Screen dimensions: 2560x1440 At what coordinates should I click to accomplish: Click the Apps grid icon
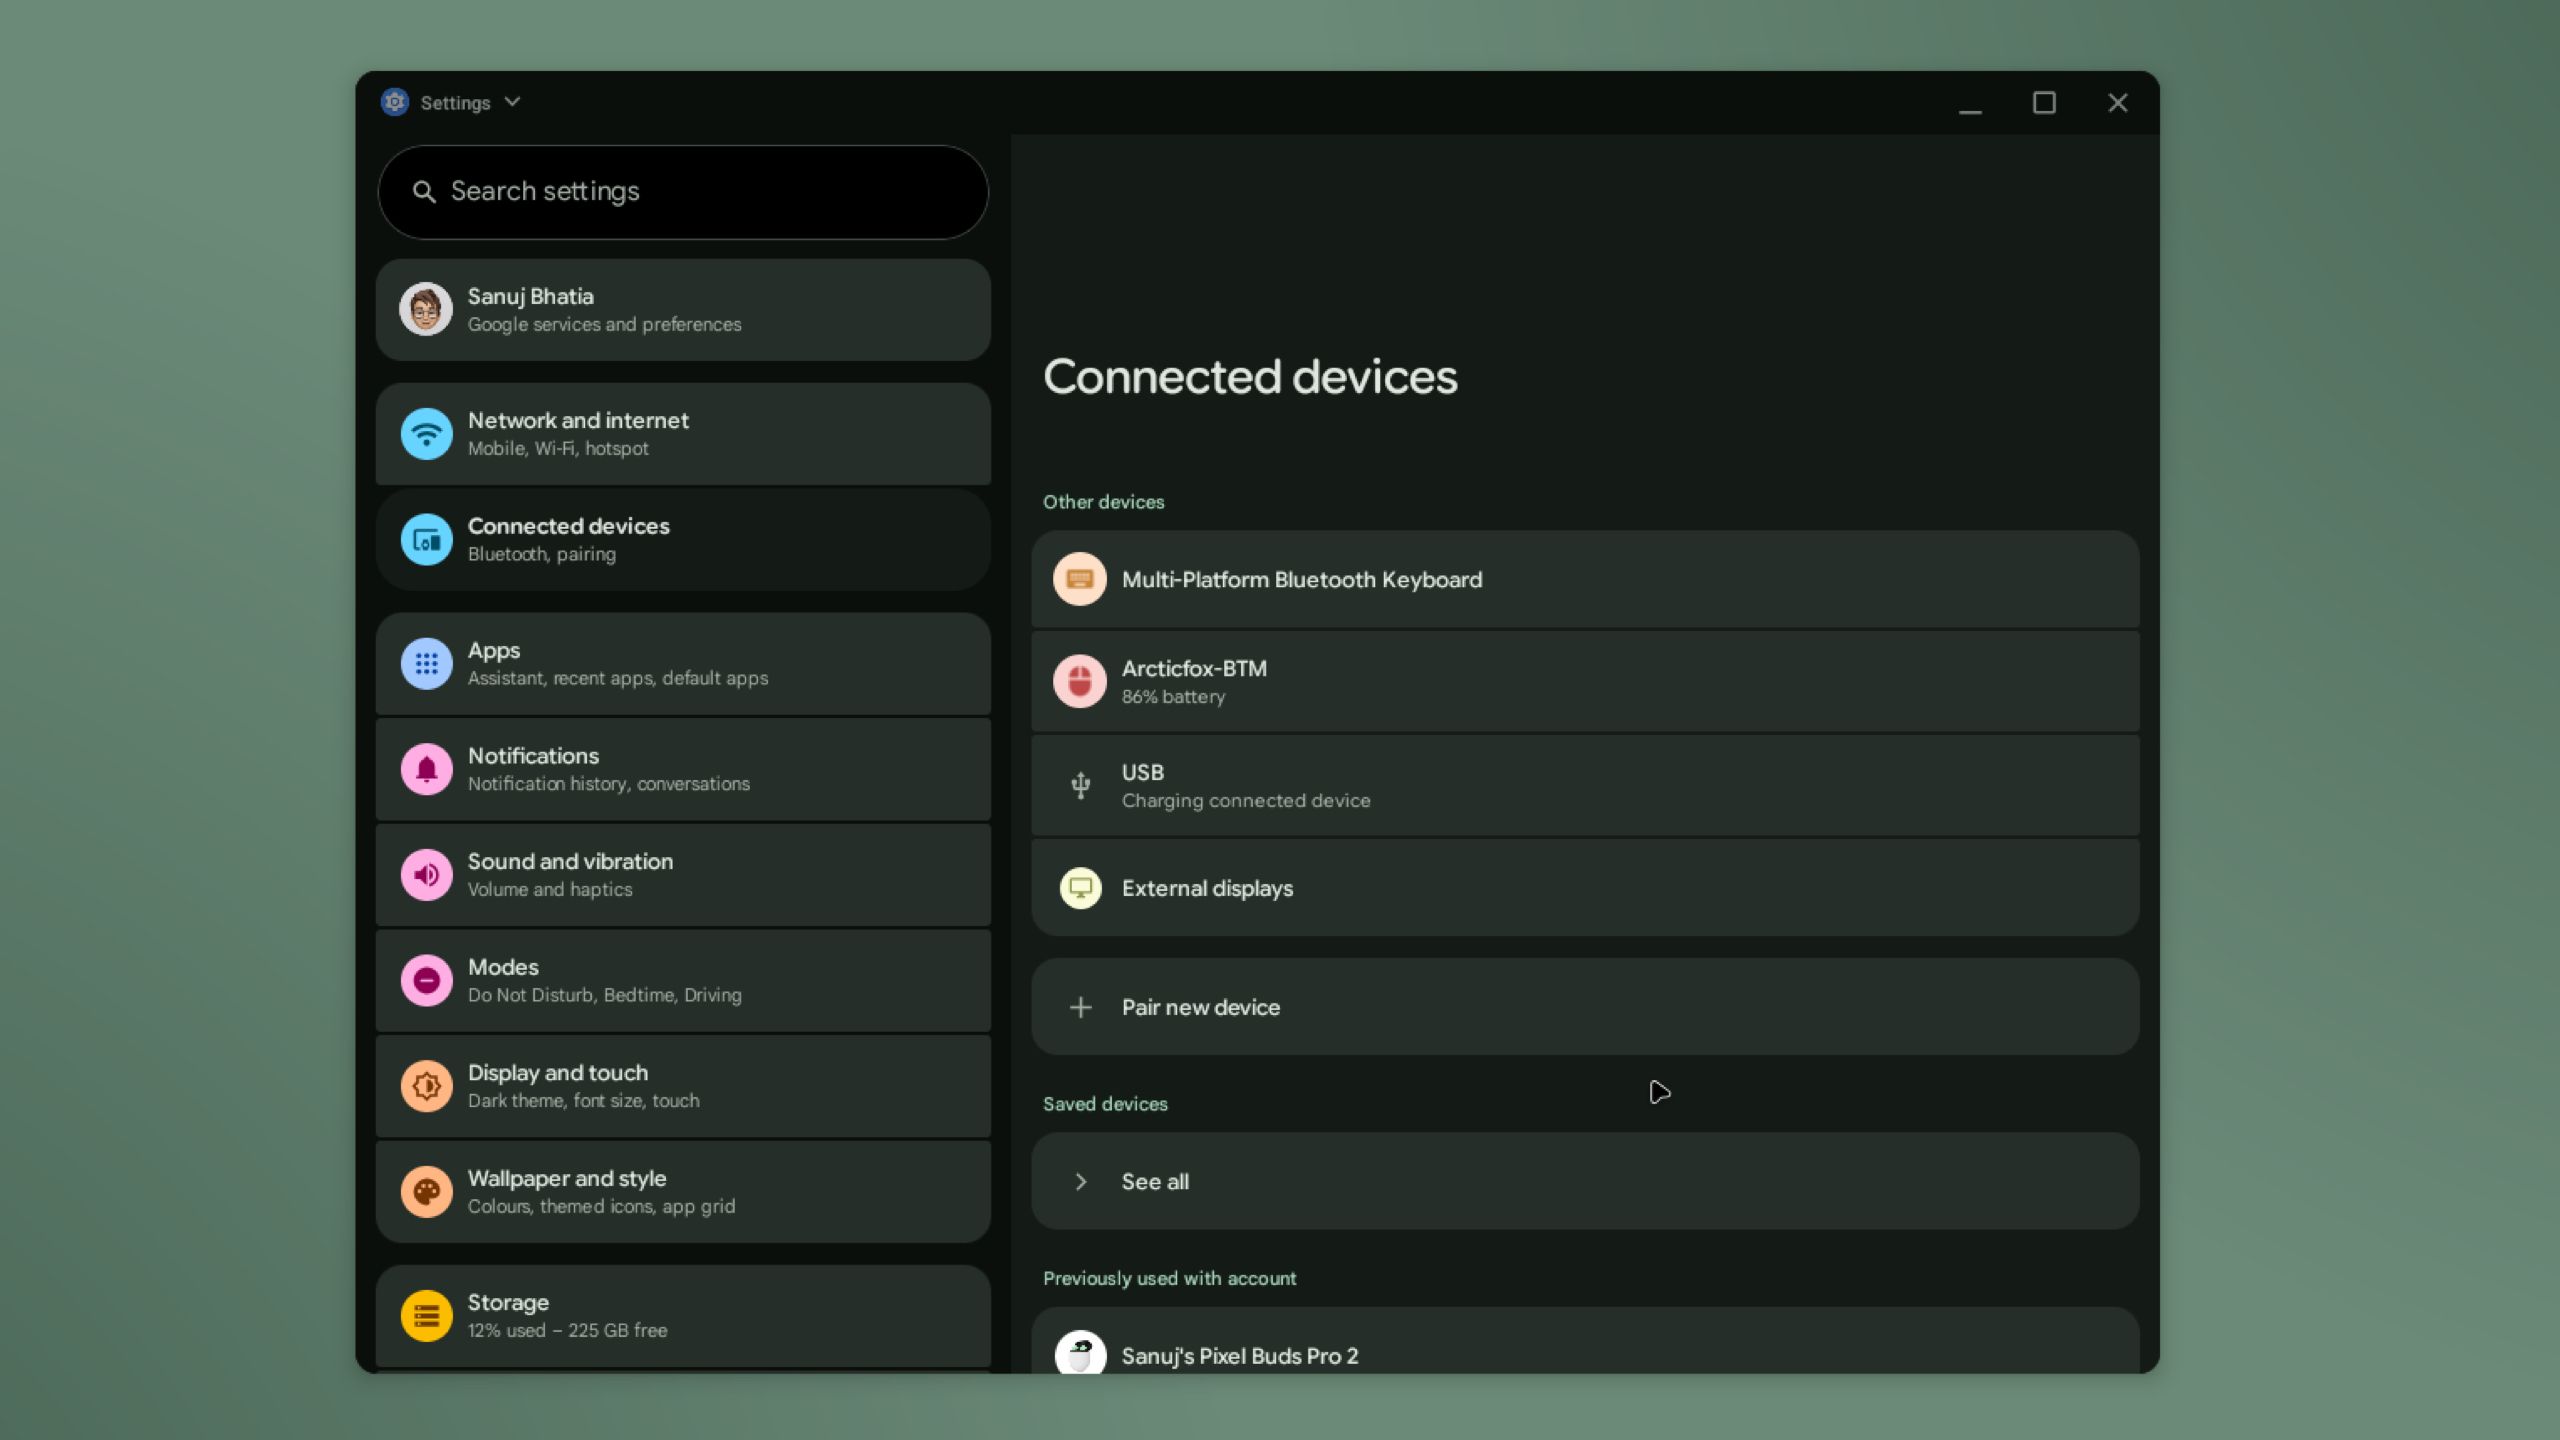[426, 664]
